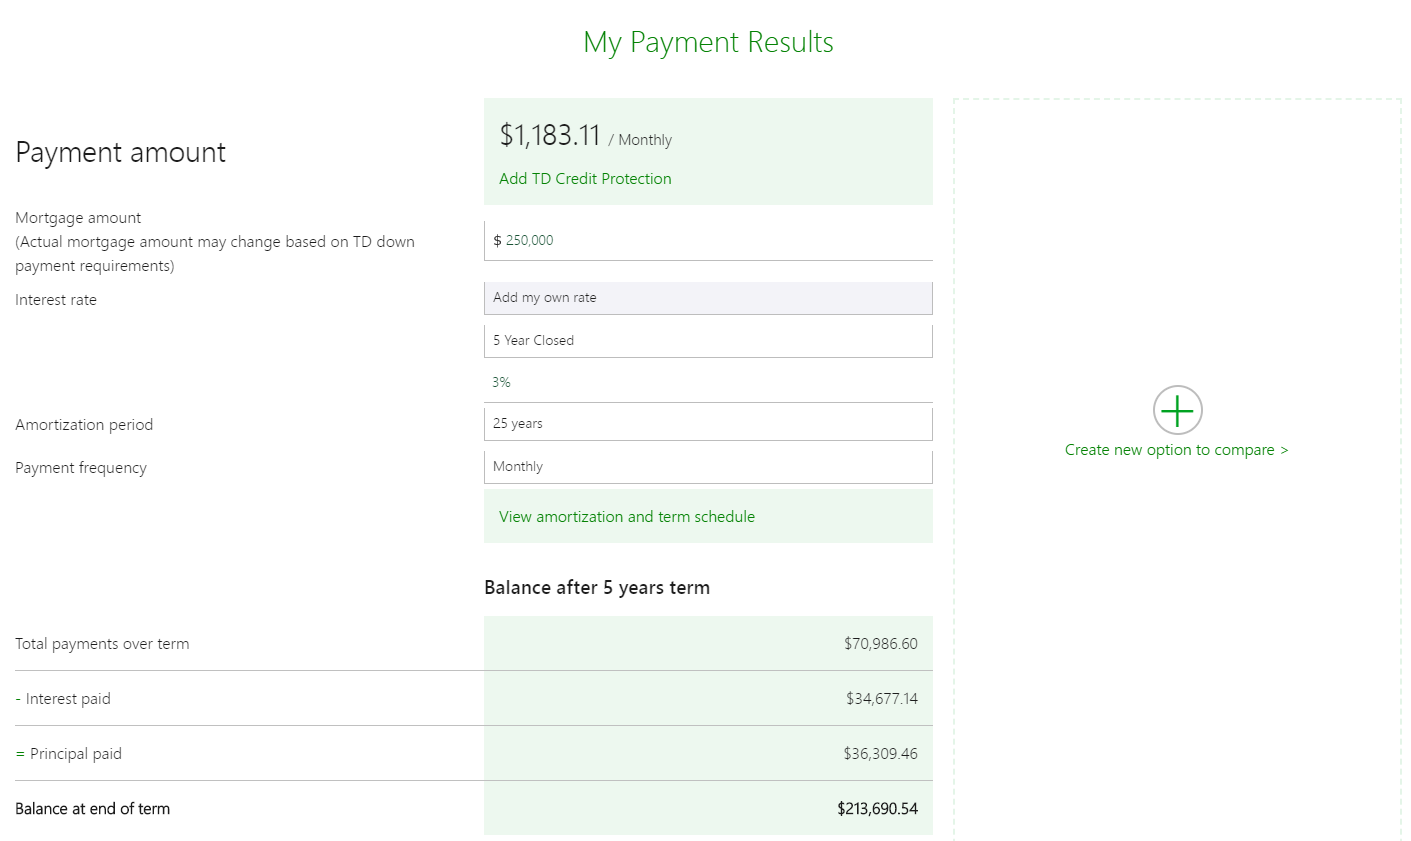Open the 5 Year Closed term dropdown
Viewport: 1411px width, 841px height.
[708, 340]
